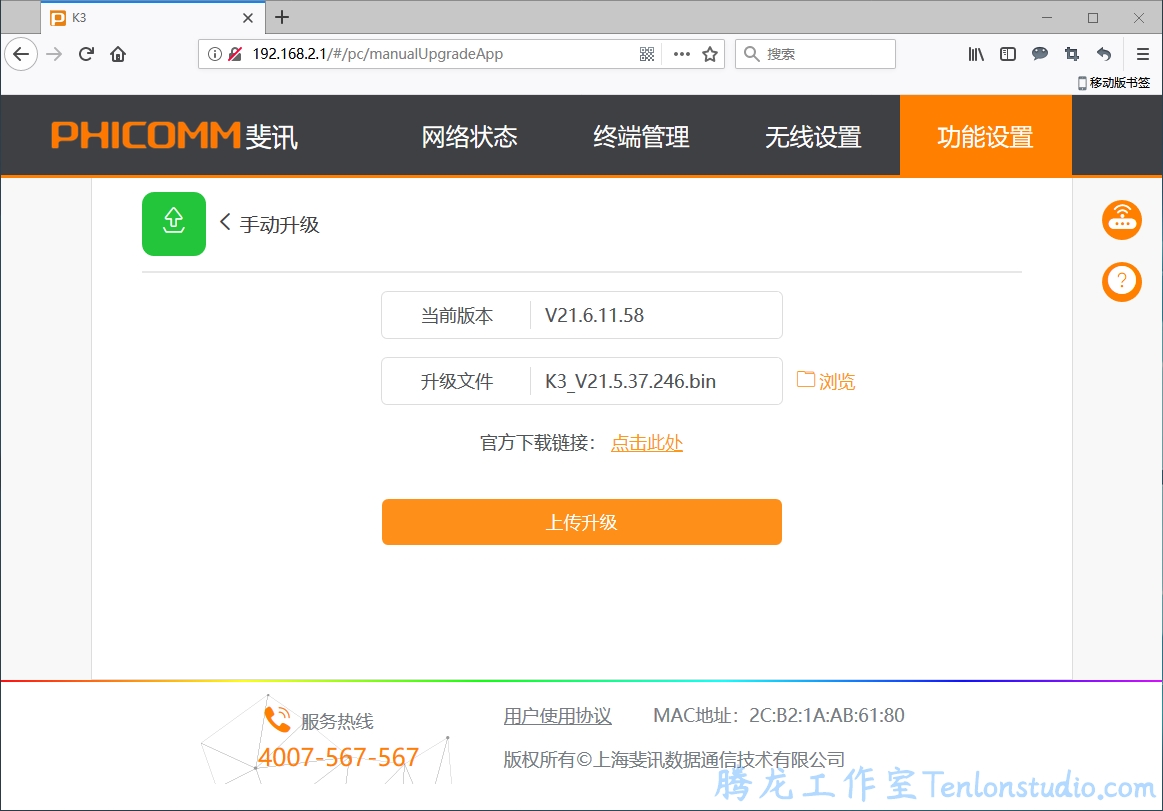Screen dimensions: 1163x811
Task: Reload the current router page
Action: click(x=86, y=53)
